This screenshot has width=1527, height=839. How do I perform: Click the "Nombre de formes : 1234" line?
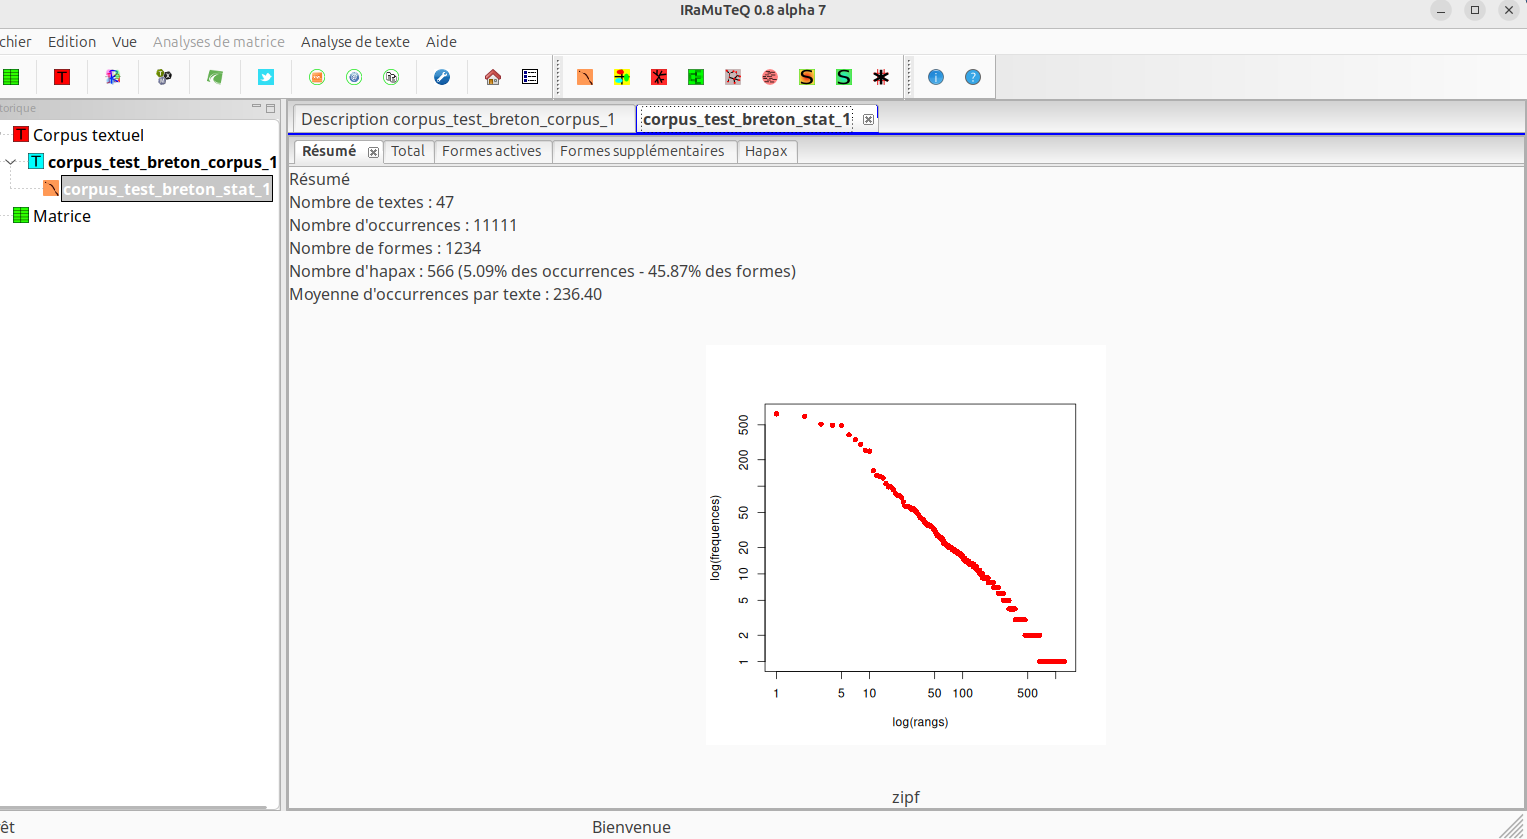pos(385,248)
